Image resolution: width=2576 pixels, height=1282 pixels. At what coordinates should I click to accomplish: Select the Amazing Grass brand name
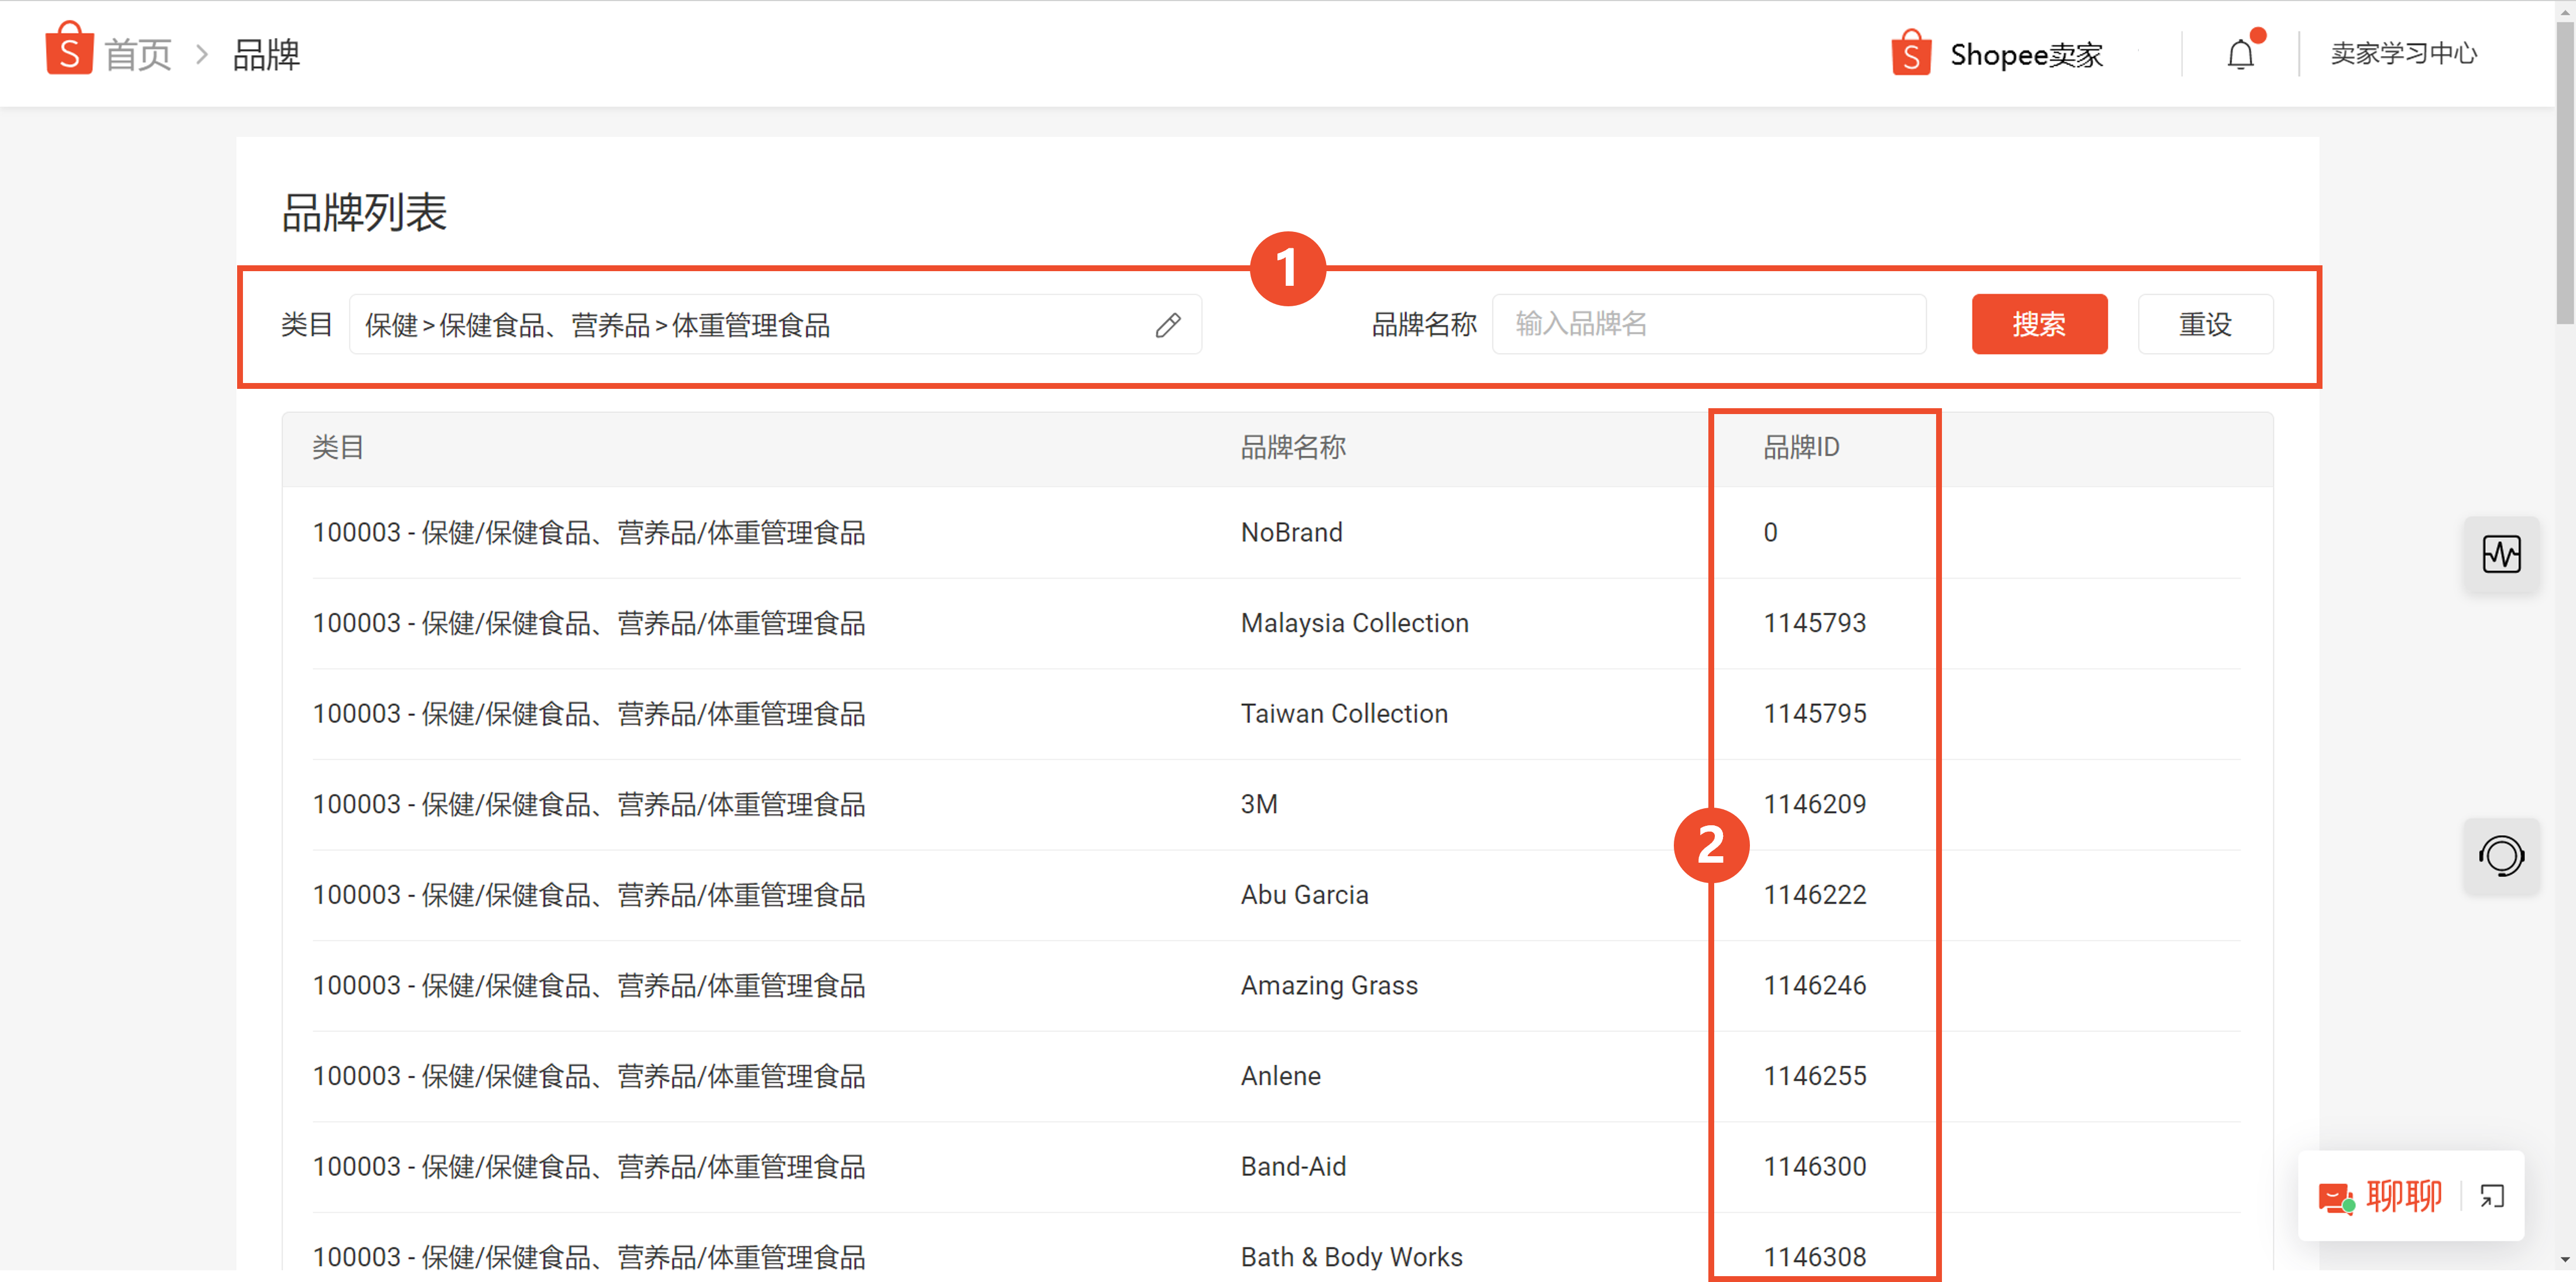click(1329, 985)
